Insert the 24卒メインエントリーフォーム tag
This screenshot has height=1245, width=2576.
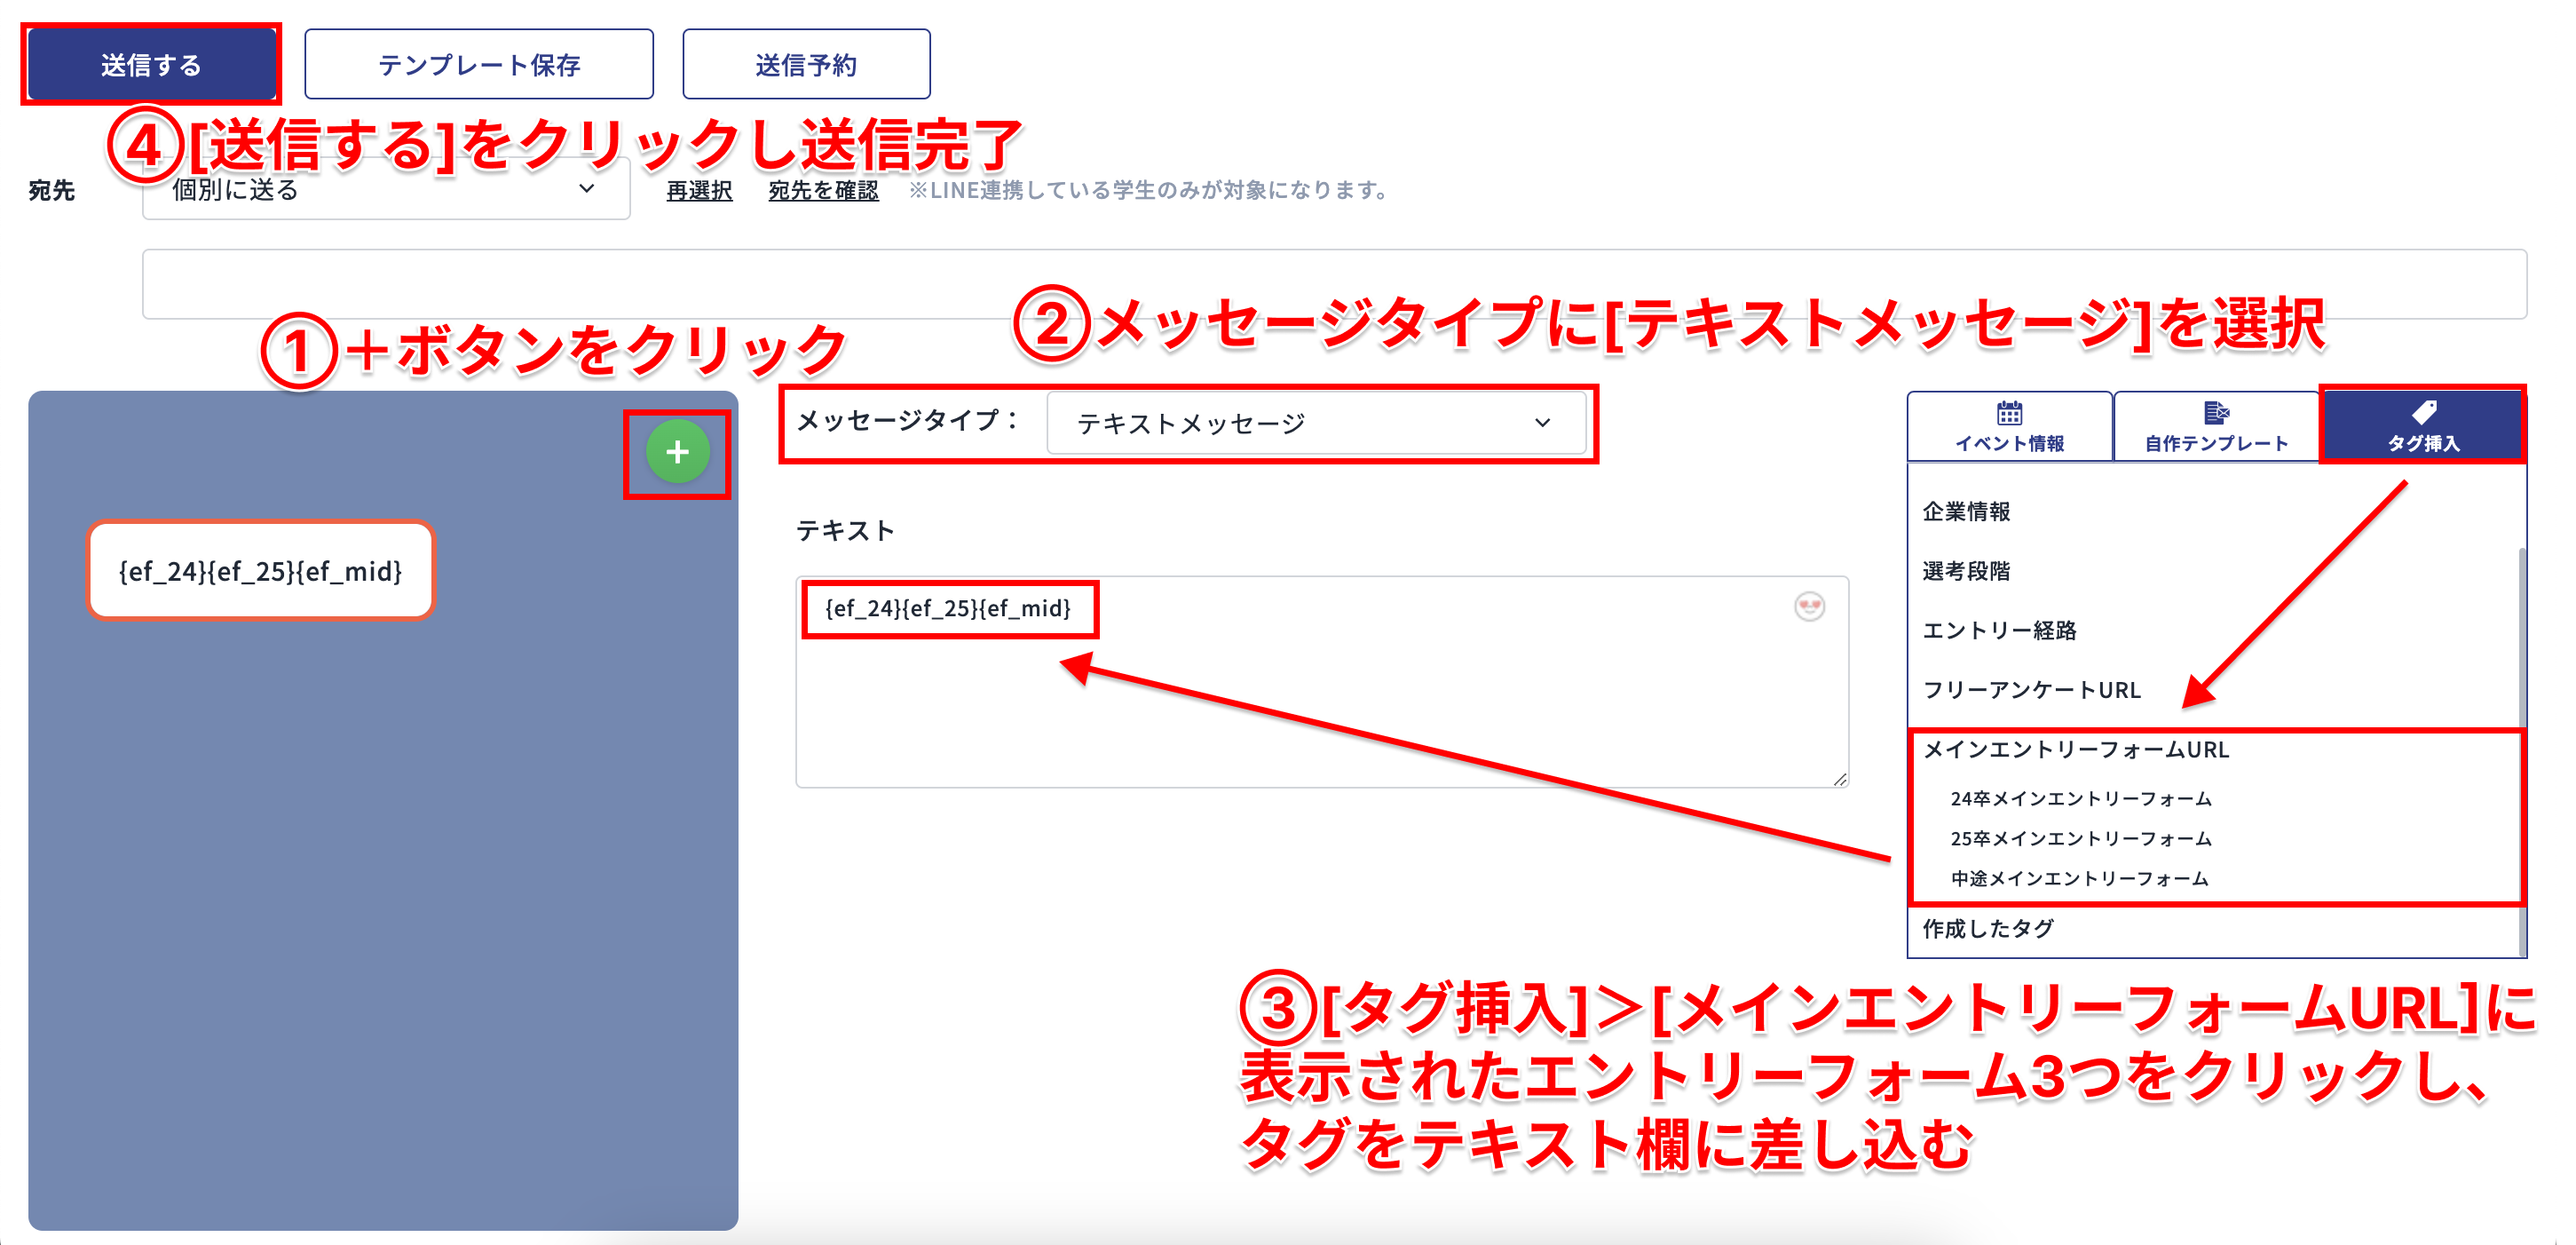pyautogui.click(x=2080, y=799)
